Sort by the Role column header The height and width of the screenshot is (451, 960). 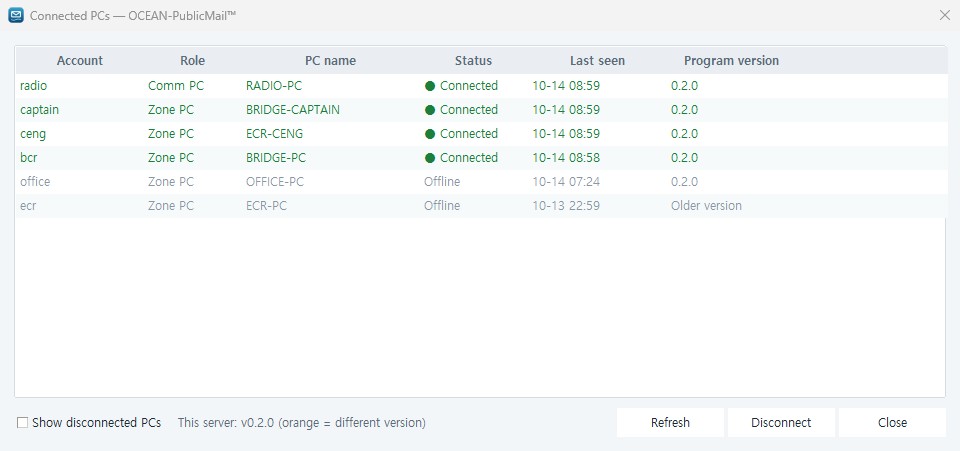(x=192, y=61)
